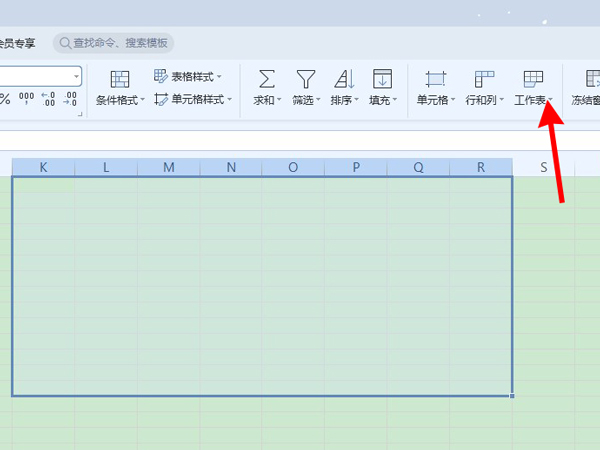Click the search commands input field
The image size is (600, 450).
[120, 43]
